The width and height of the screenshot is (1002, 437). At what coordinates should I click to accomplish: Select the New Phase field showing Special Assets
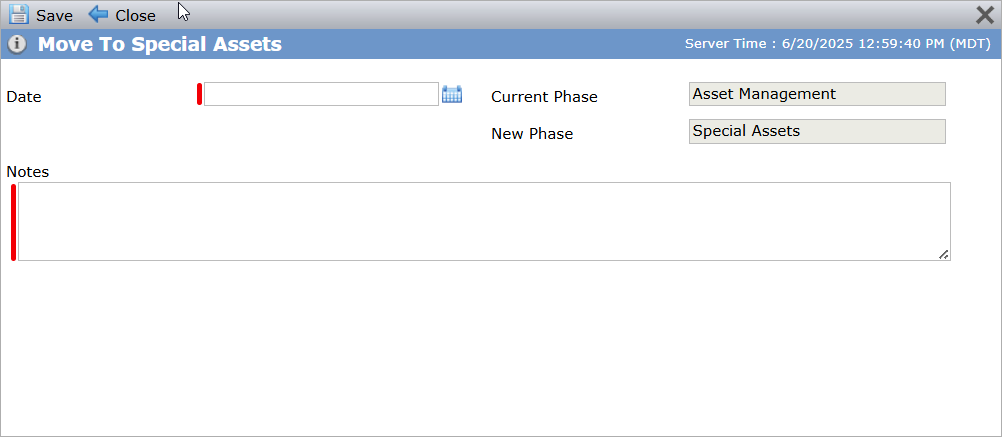coord(817,132)
